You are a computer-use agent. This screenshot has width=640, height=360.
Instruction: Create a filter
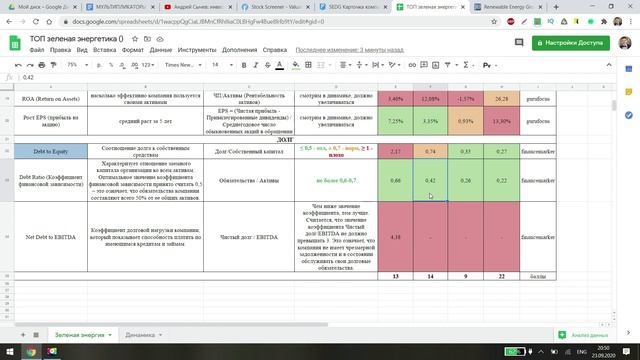[x=448, y=65]
